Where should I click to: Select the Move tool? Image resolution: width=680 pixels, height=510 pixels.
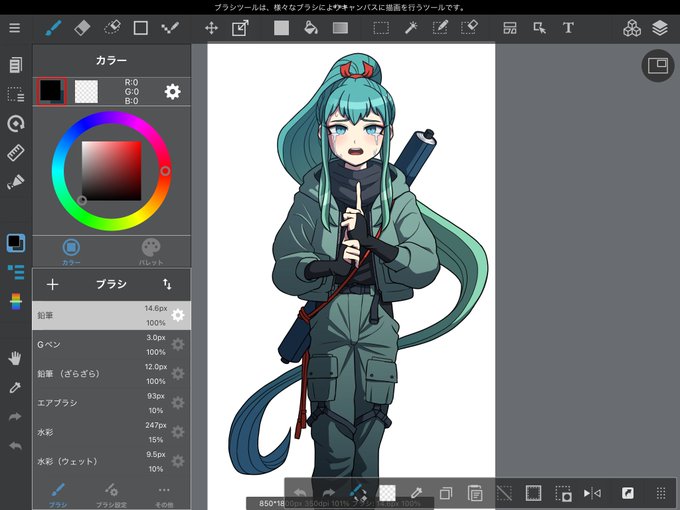211,28
